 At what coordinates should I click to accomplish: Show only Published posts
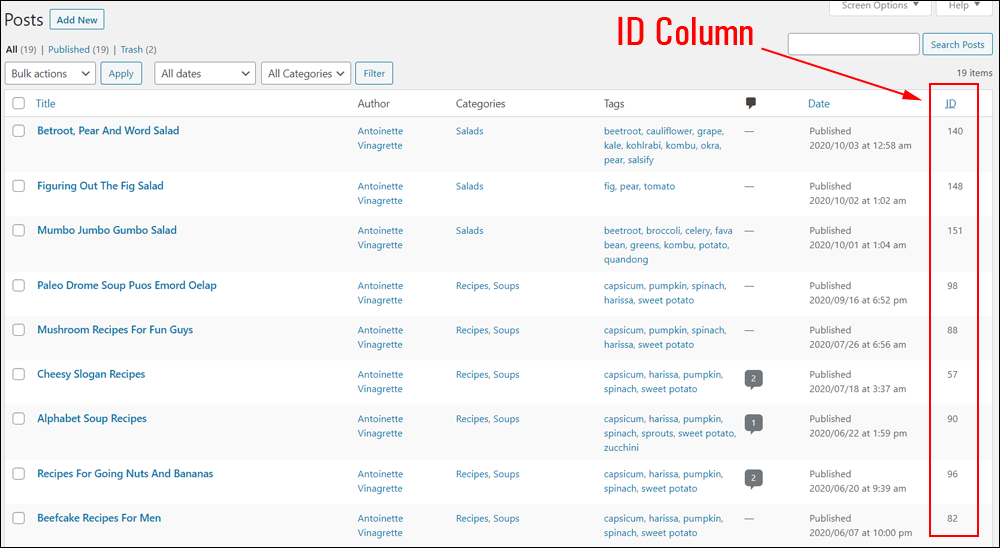click(x=69, y=49)
